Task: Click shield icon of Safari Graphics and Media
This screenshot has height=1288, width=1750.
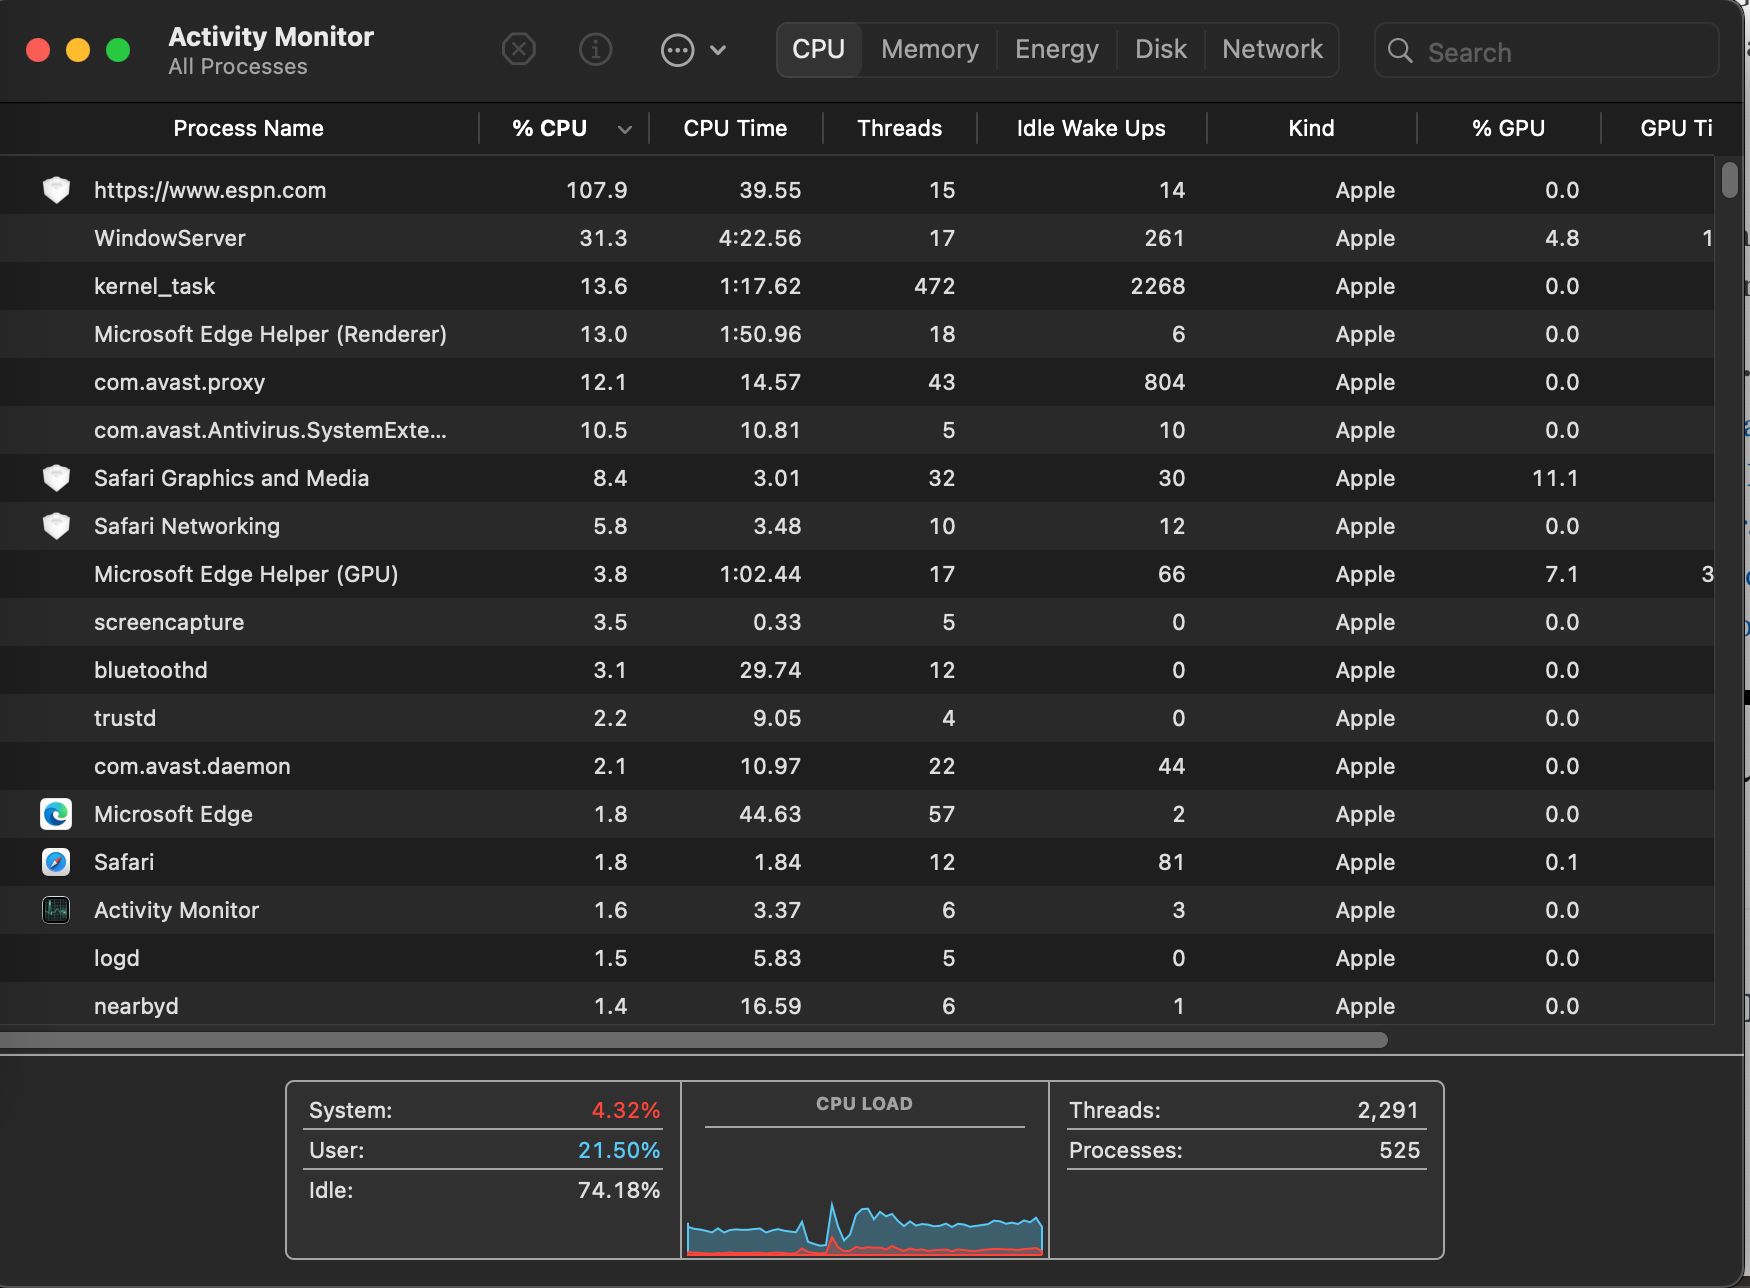Action: point(57,478)
